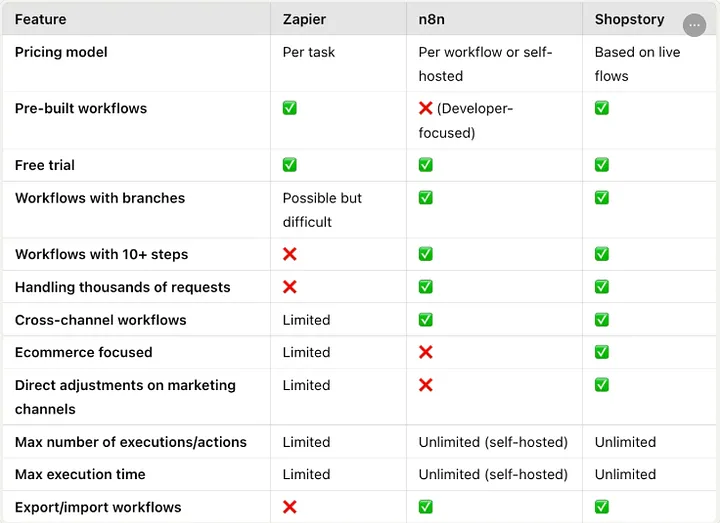Click Shopstory's green check for Ecommerce focused
This screenshot has width=720, height=523.
[602, 352]
